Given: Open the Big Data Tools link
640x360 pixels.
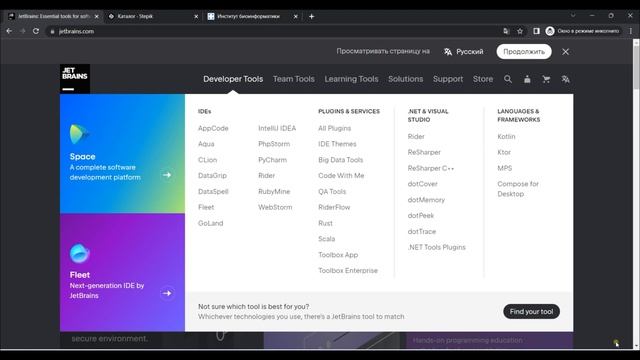Looking at the screenshot, I should click(341, 160).
